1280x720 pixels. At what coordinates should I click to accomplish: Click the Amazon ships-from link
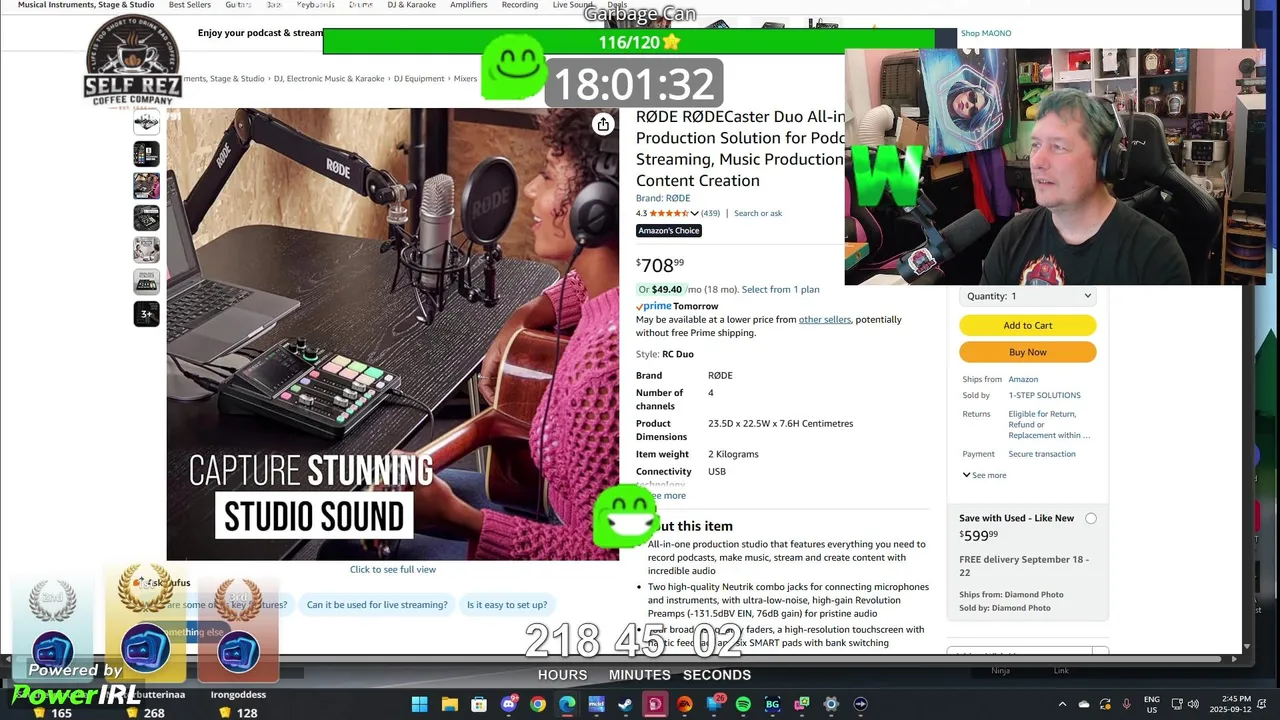tap(1023, 379)
